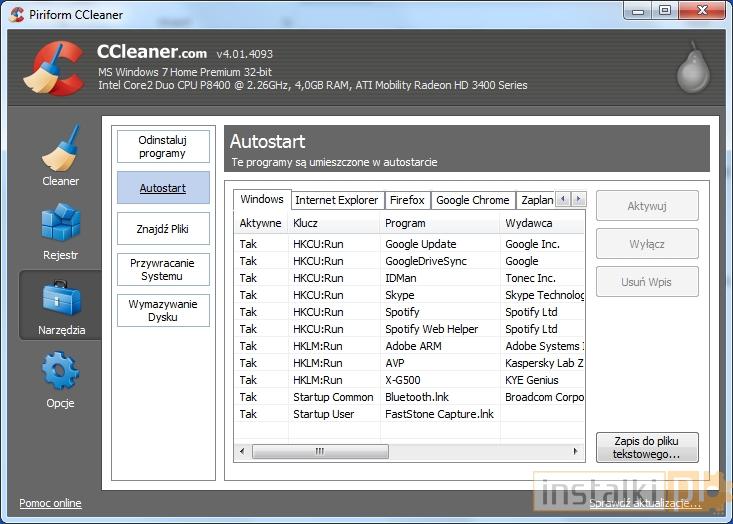The image size is (733, 524).
Task: Select the Bluetooth.lnk entry
Action: point(409,397)
